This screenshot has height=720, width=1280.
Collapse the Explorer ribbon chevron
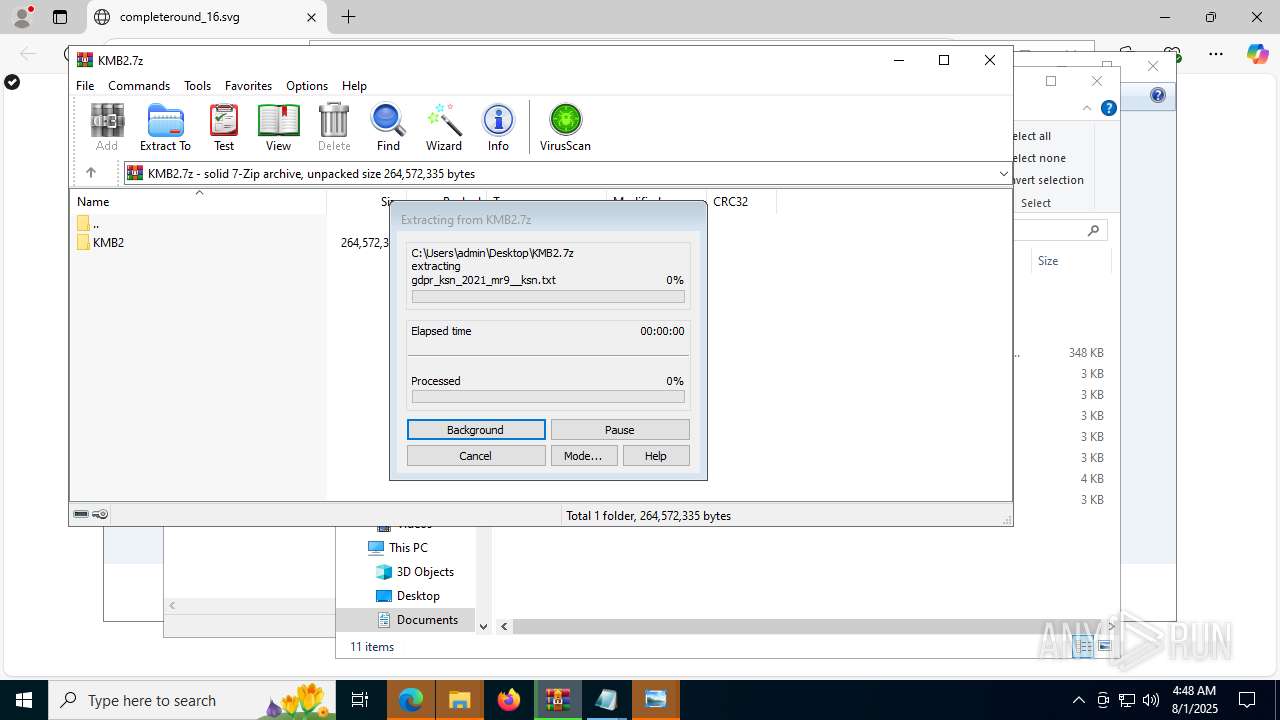[x=1087, y=108]
